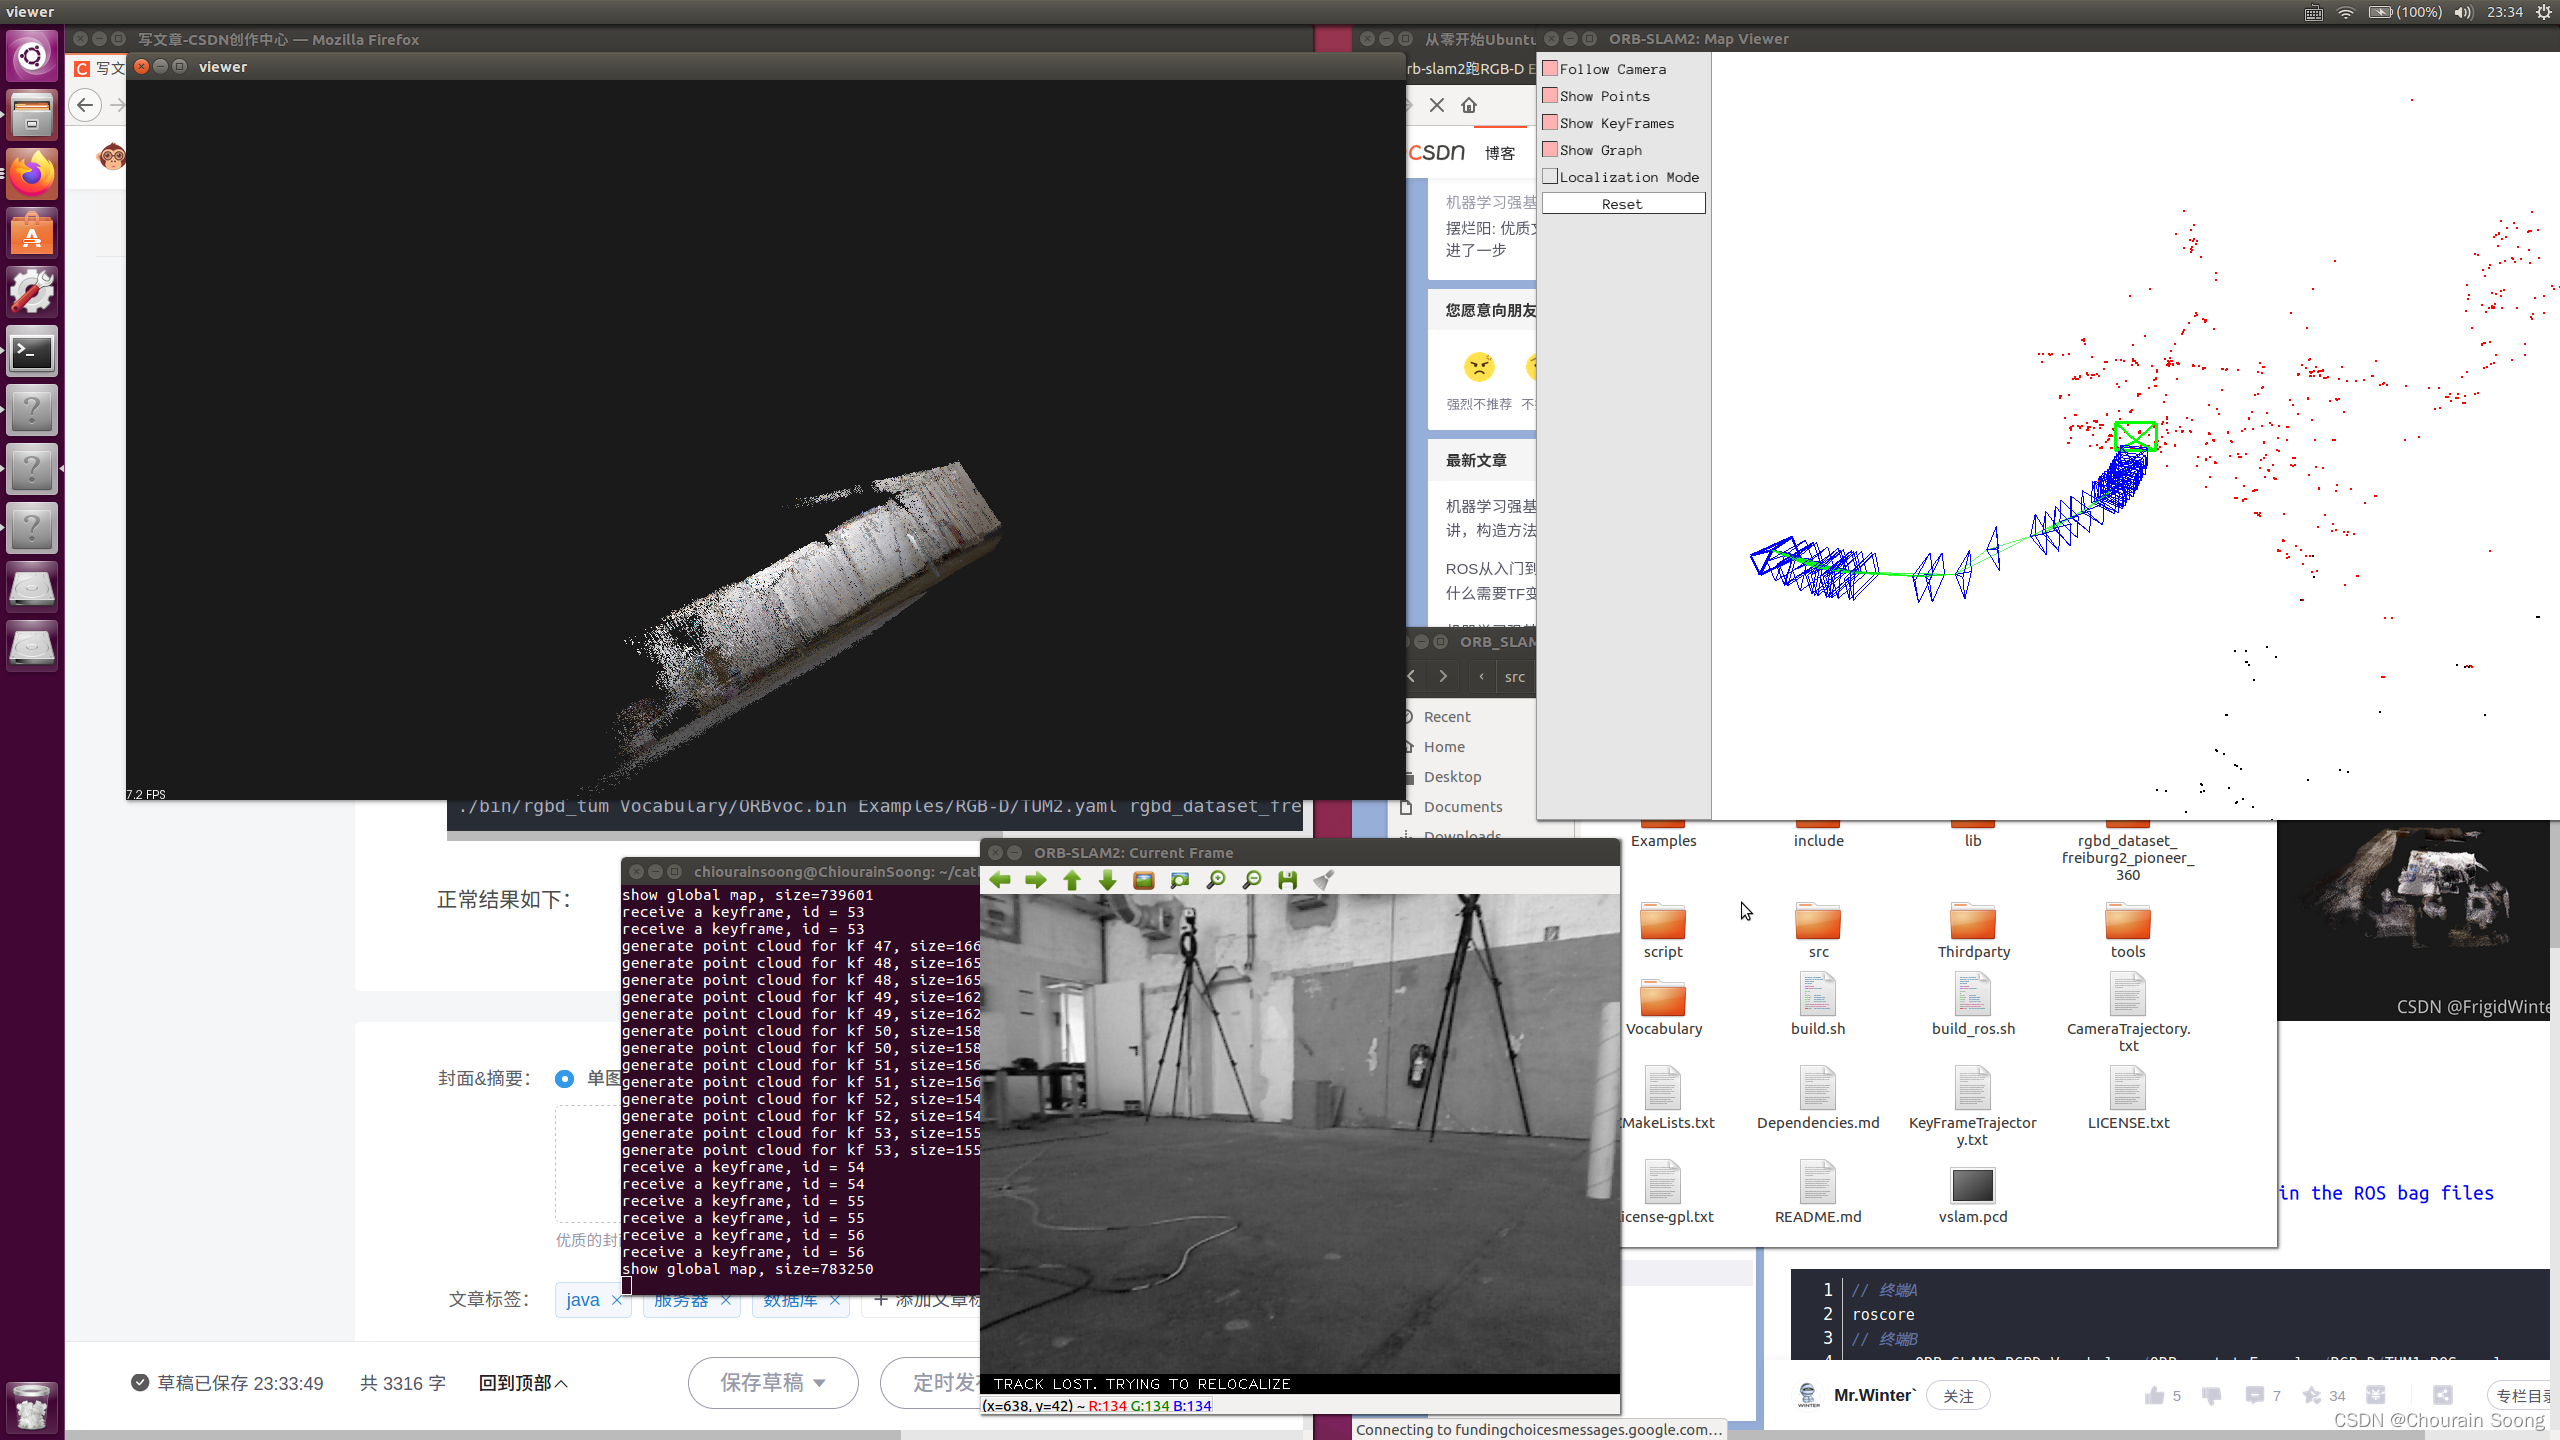Open the tools folder
Image resolution: width=2560 pixels, height=1440 pixels.
point(2128,931)
